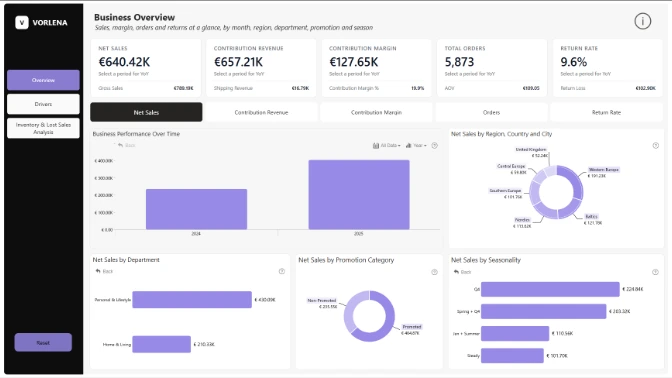This screenshot has width=672, height=378.
Task: Open the Drivers page in sidebar
Action: (x=43, y=104)
